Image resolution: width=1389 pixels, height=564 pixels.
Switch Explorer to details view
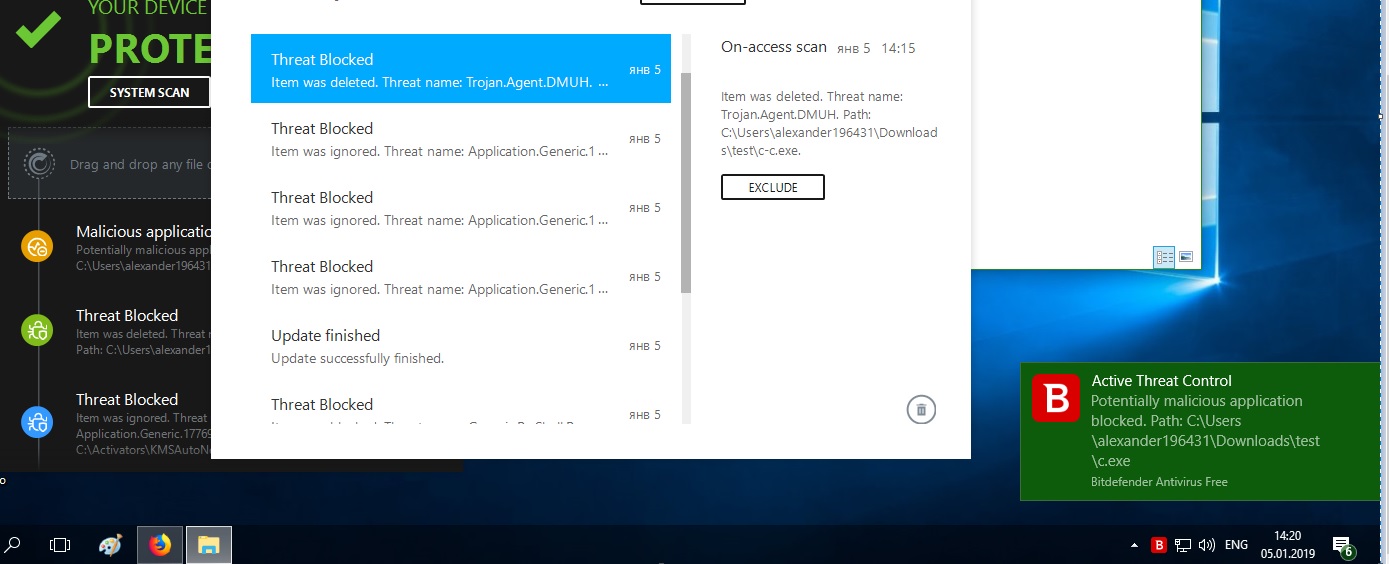(1164, 257)
